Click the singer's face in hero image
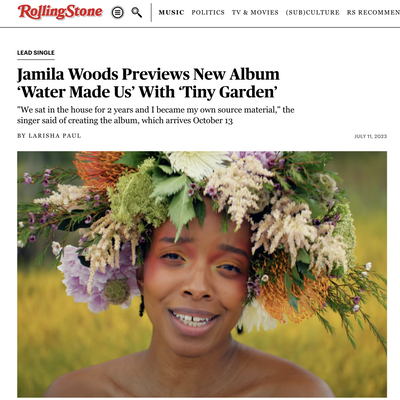 click(197, 280)
